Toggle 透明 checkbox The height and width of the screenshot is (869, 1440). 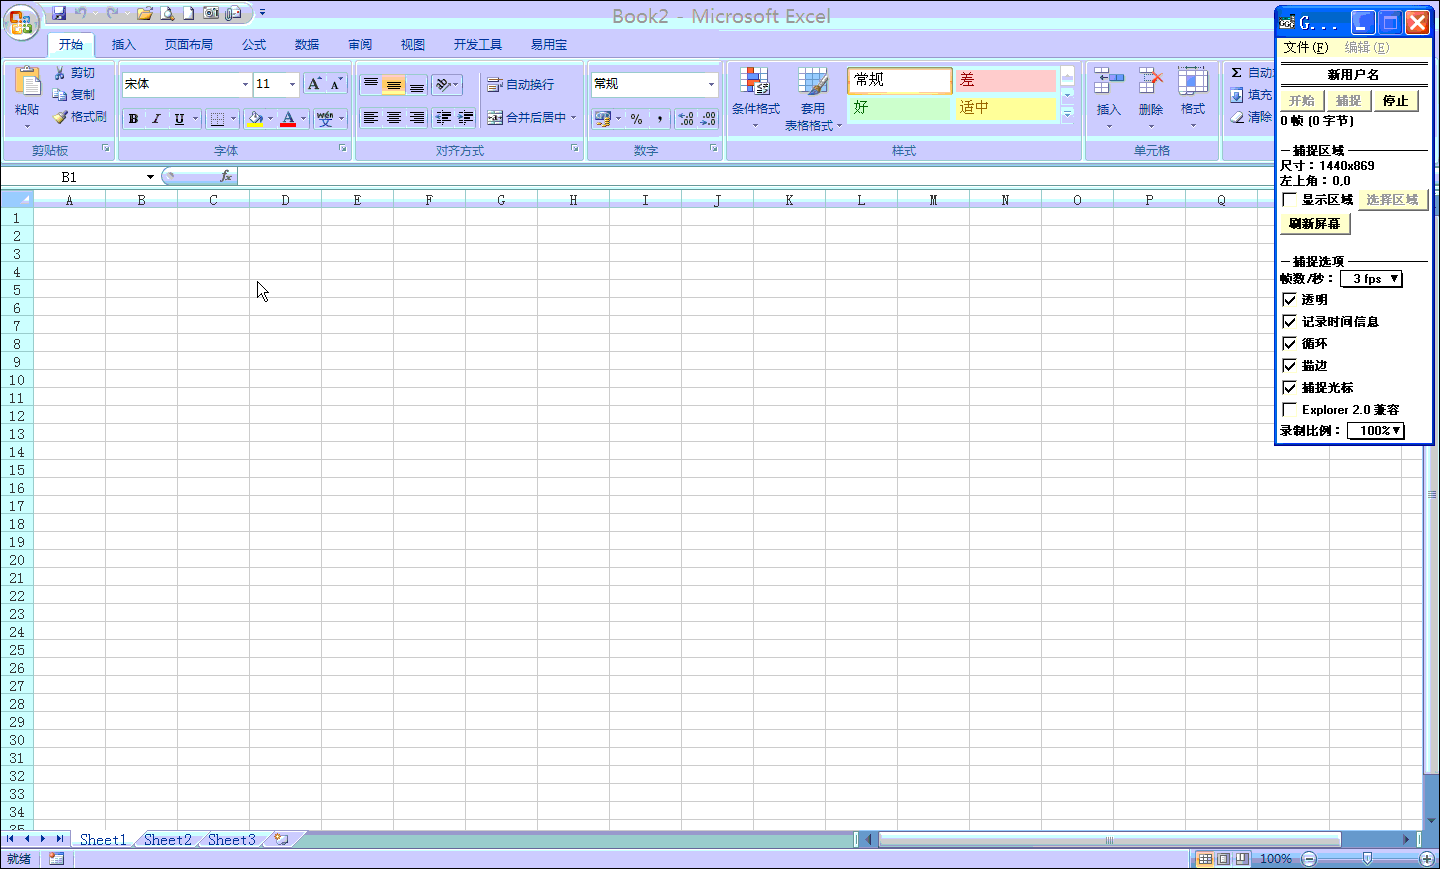point(1290,299)
